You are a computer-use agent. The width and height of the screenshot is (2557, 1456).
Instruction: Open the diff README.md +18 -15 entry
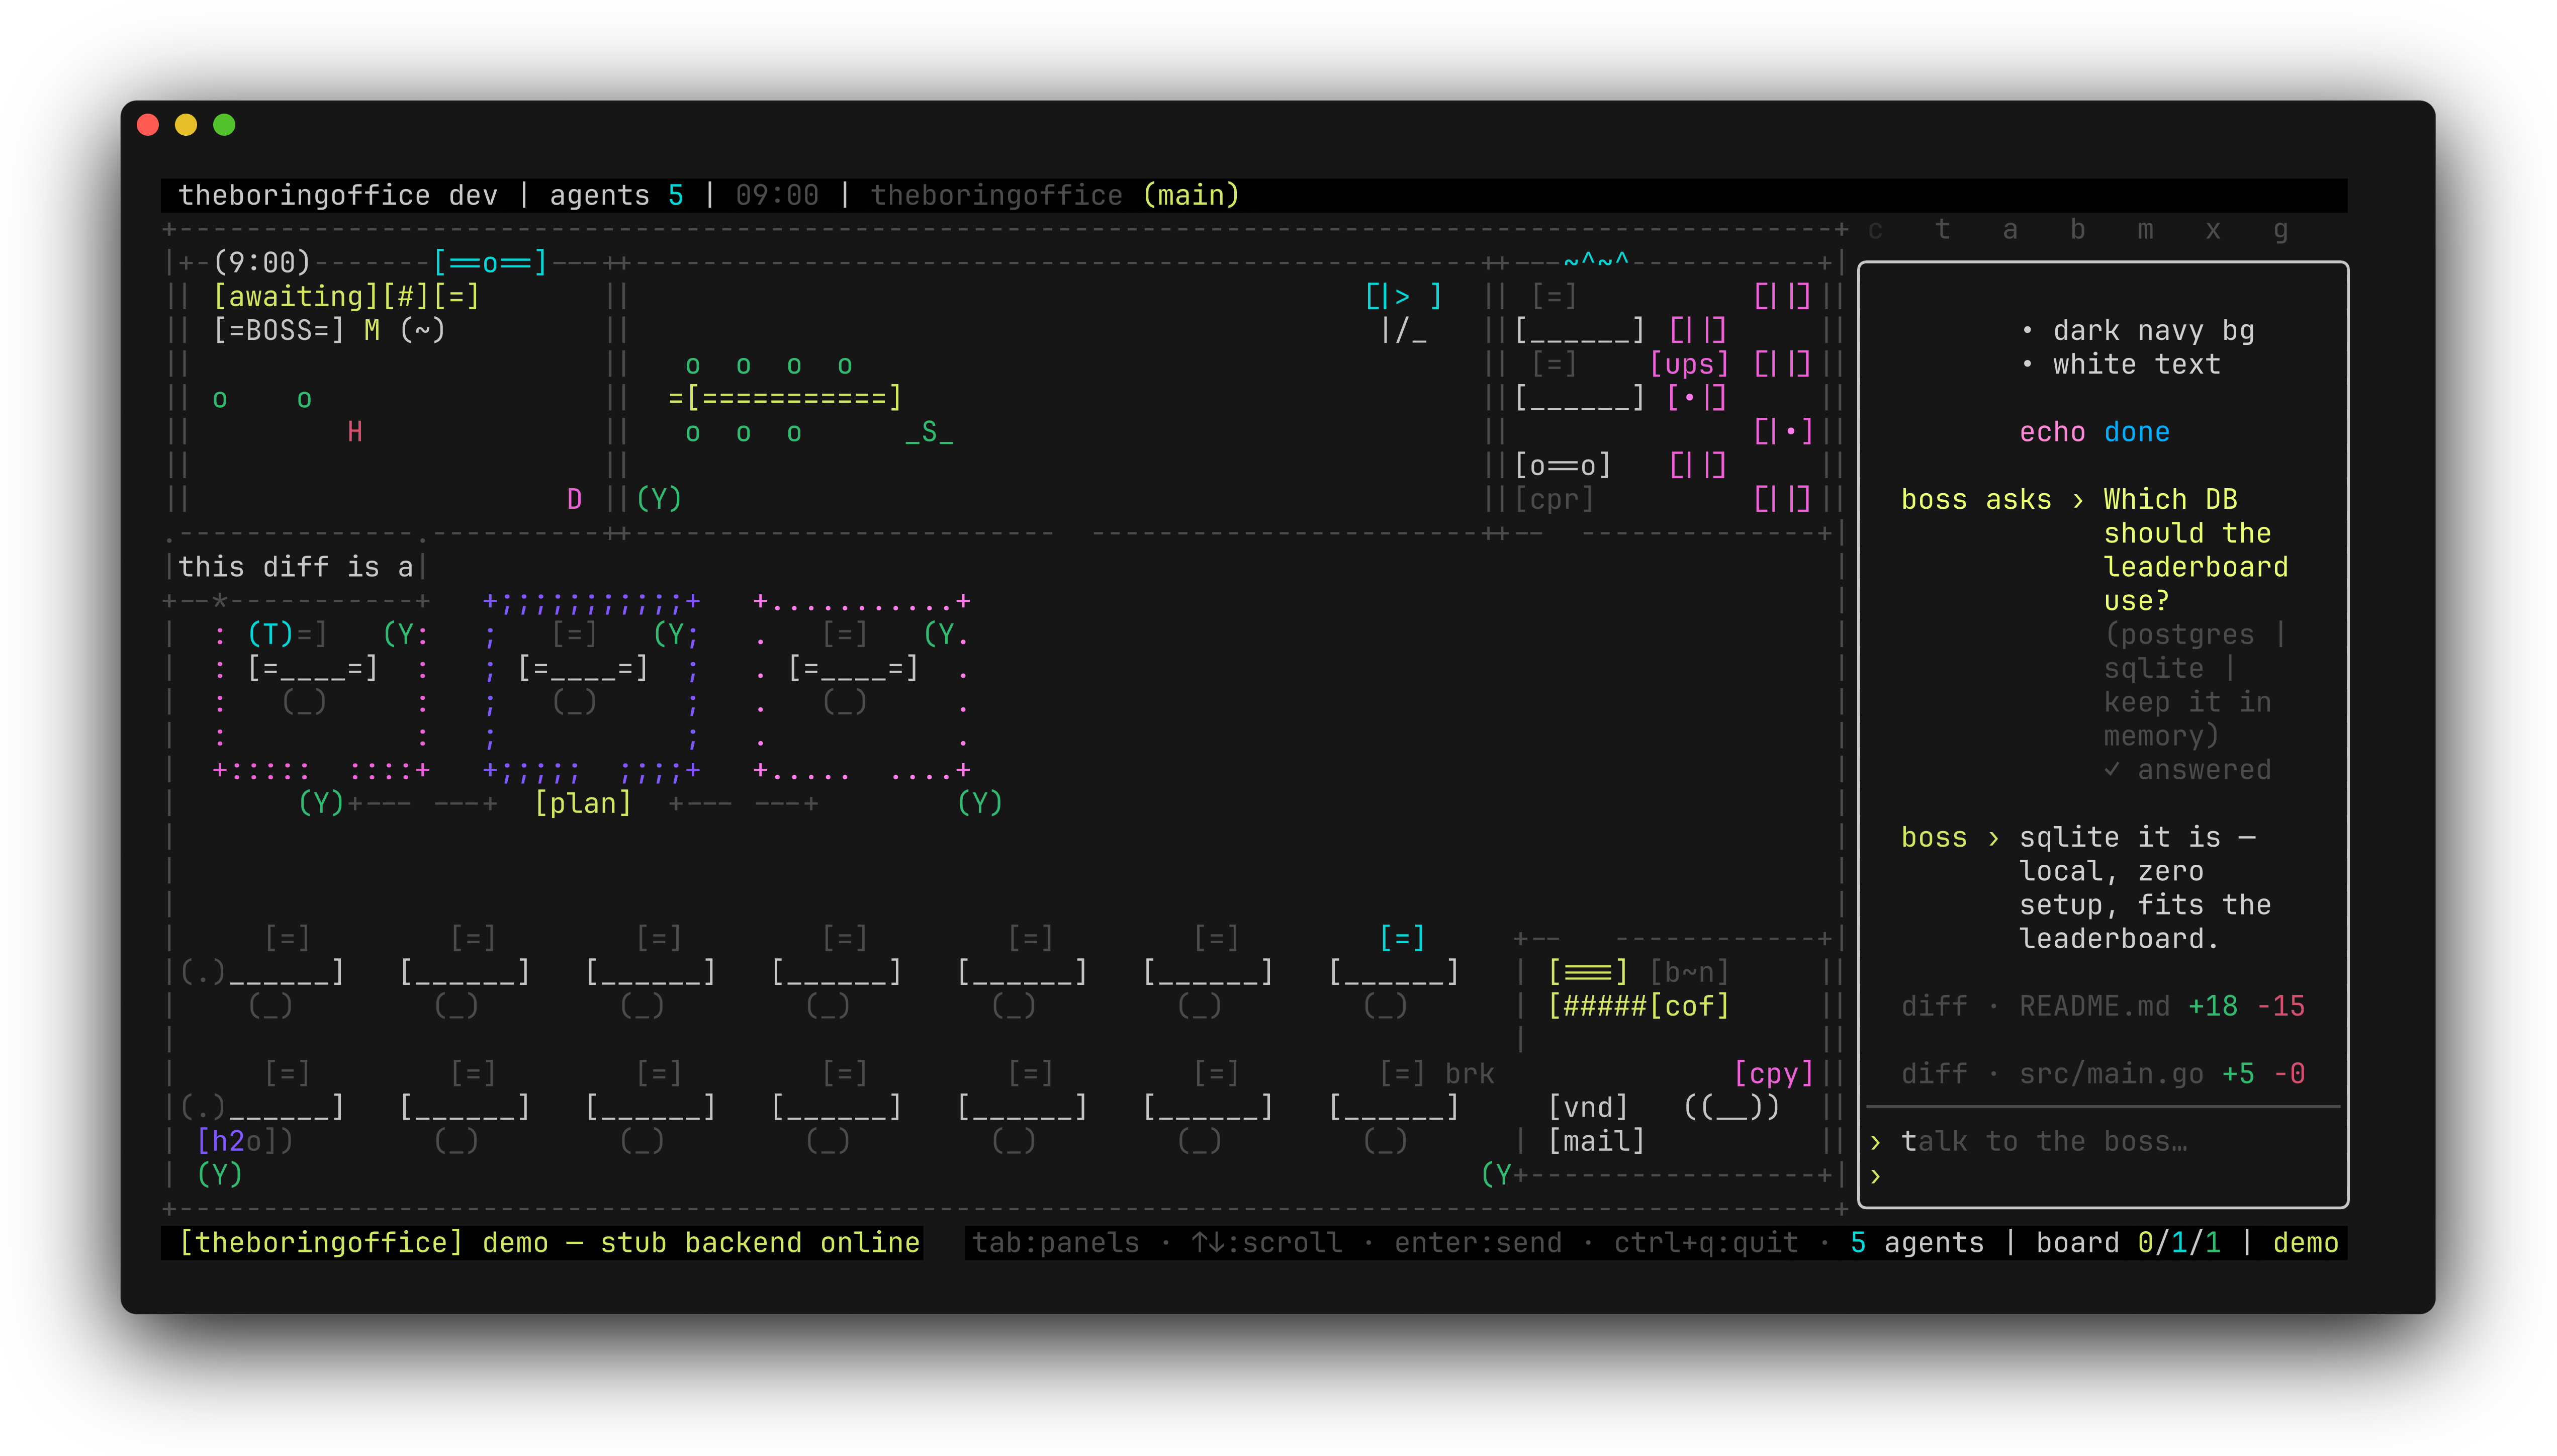[2103, 1006]
